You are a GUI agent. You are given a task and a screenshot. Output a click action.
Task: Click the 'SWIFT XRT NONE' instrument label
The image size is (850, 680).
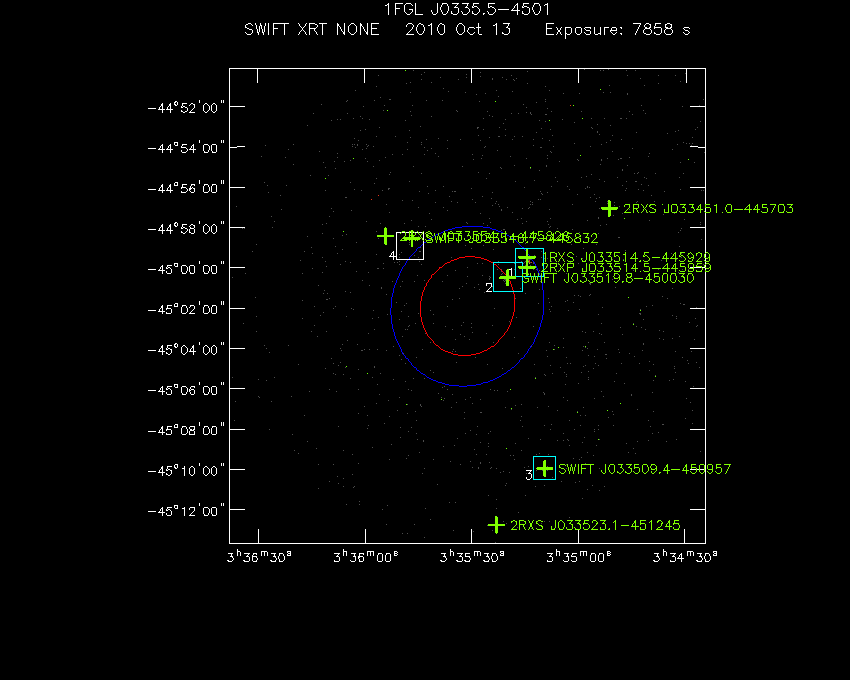tap(312, 29)
